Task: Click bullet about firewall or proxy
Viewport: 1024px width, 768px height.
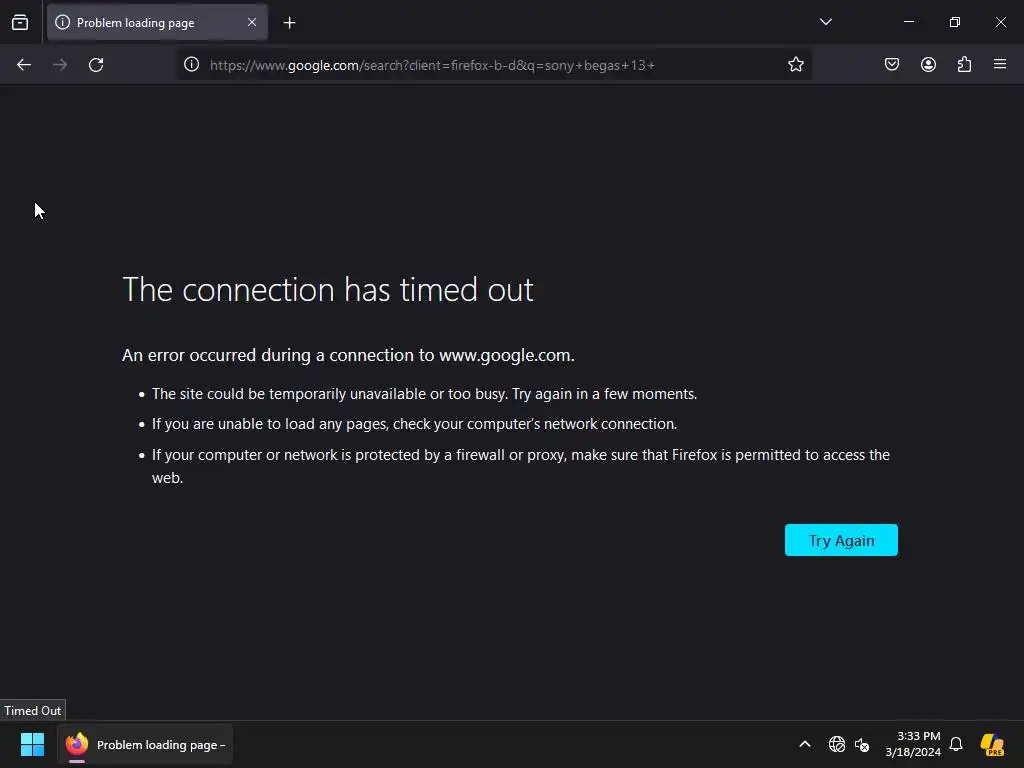Action: [520, 466]
